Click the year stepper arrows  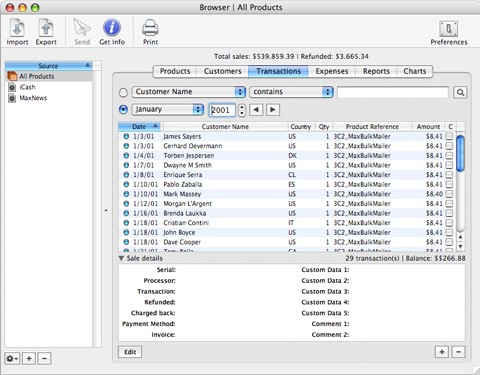tap(242, 110)
